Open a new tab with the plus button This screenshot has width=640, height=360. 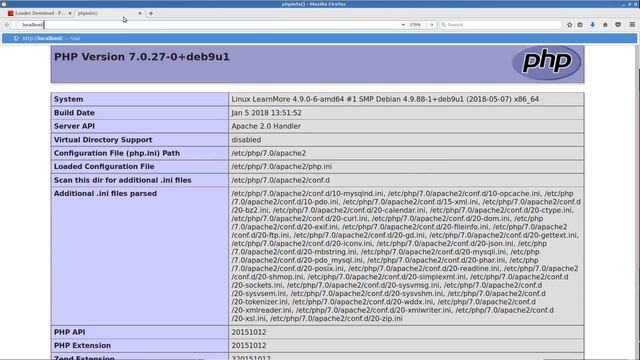151,13
